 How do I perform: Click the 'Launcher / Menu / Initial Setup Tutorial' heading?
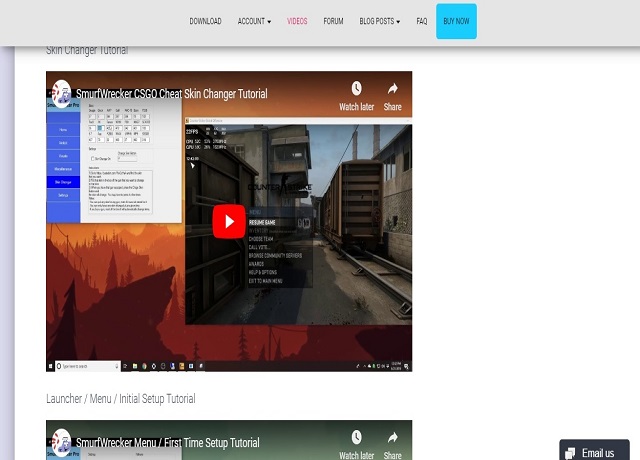(121, 399)
